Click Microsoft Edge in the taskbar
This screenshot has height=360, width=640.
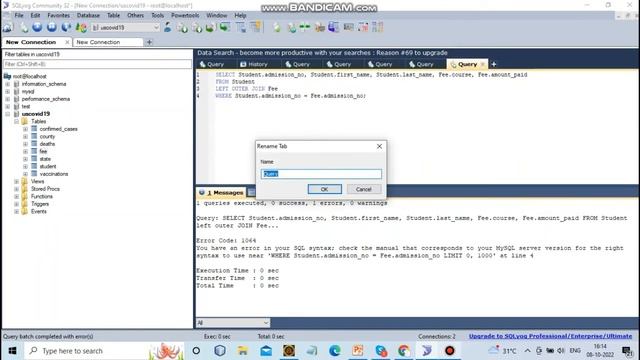pos(335,351)
